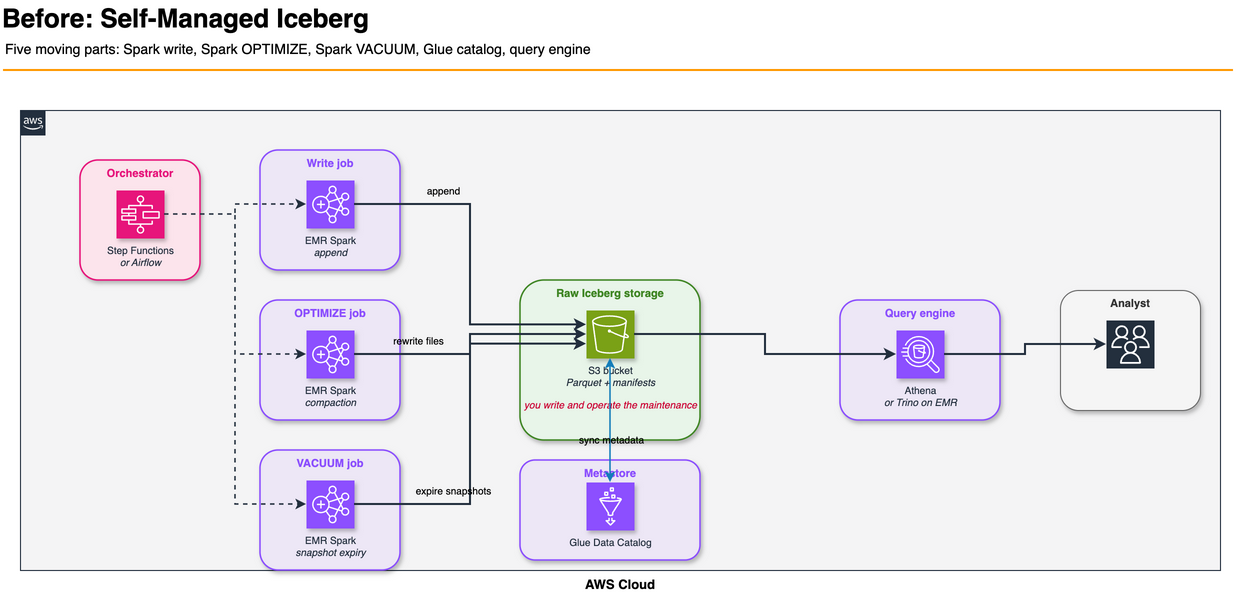Select the green S3 bucket icon

(610, 335)
